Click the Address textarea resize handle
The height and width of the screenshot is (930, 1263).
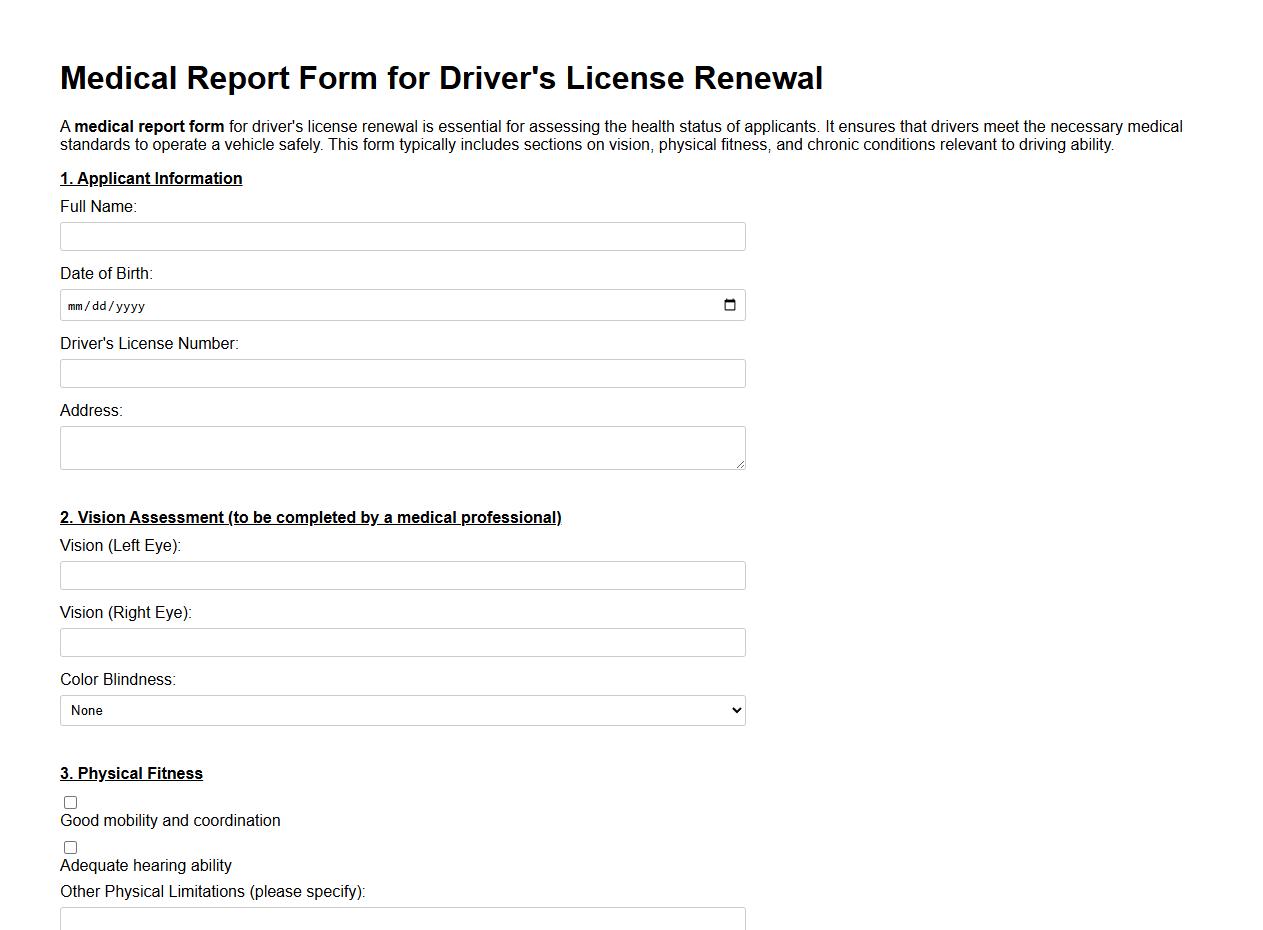click(x=740, y=465)
